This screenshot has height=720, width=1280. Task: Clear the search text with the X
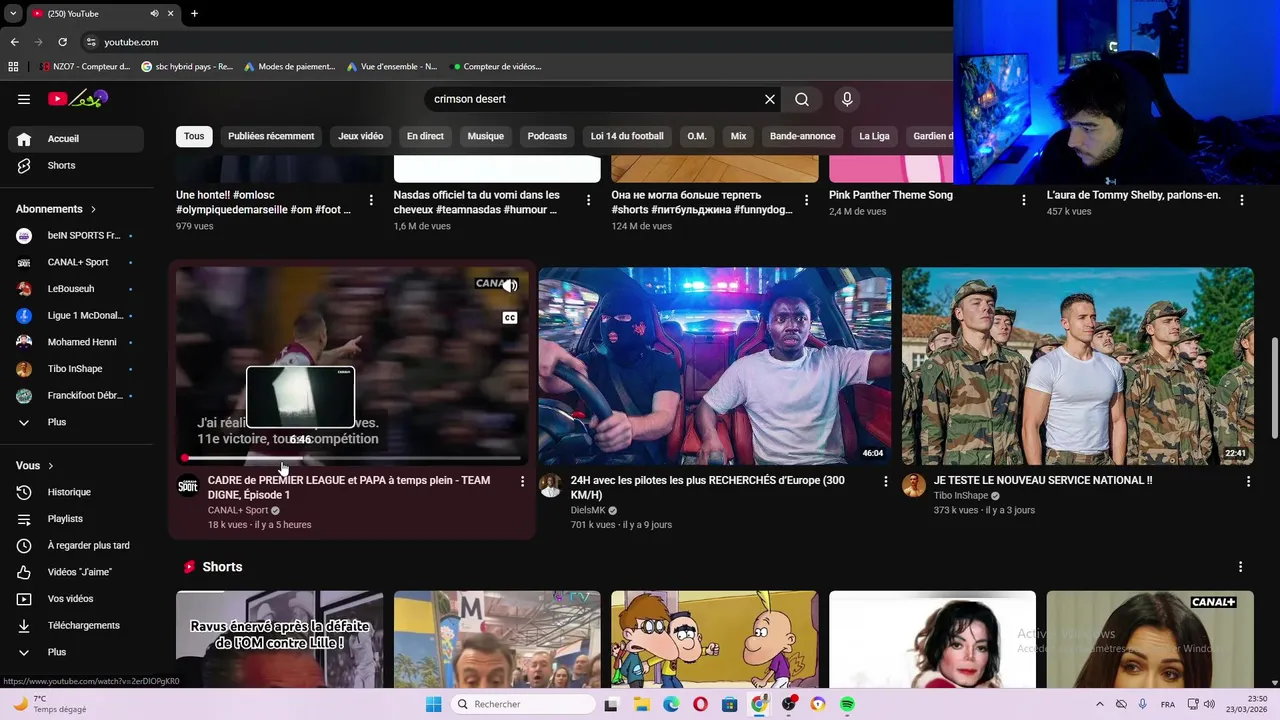click(770, 99)
